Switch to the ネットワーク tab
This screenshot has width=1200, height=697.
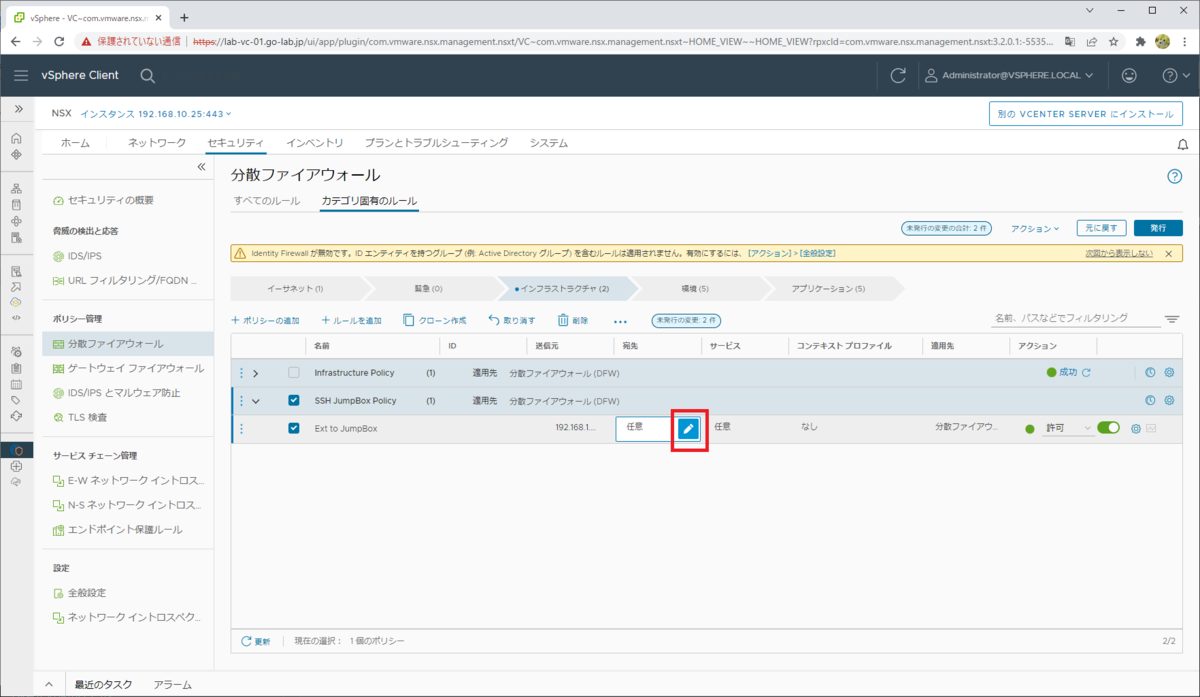(x=157, y=143)
